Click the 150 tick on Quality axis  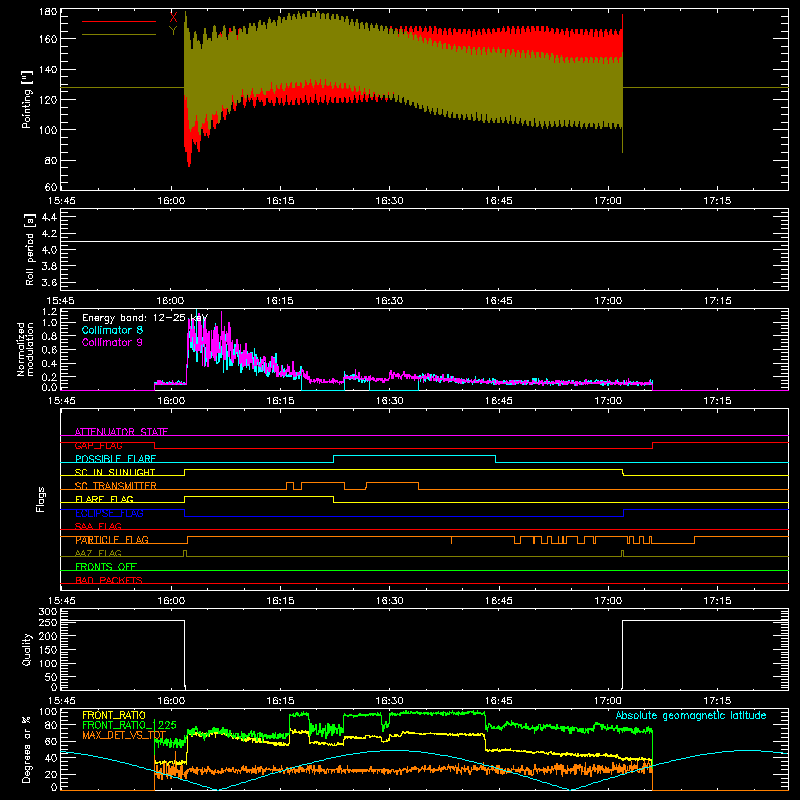(x=48, y=650)
